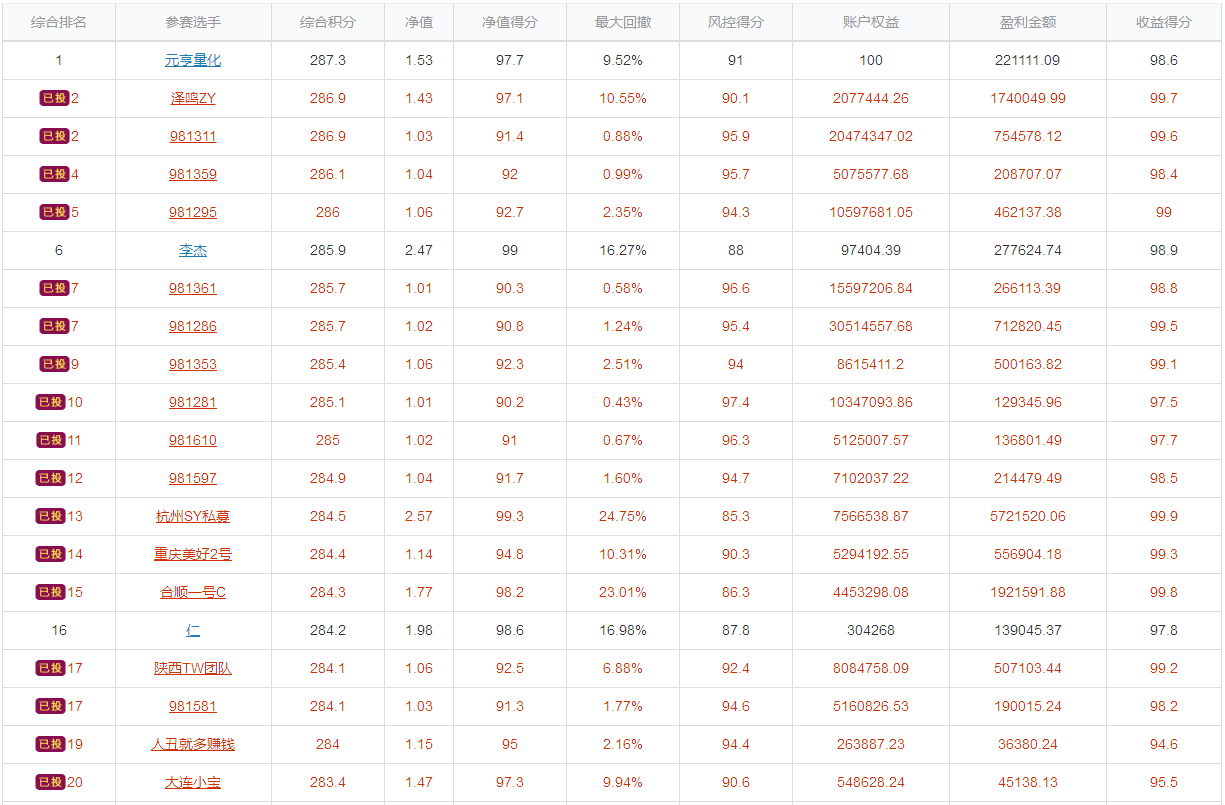1225x805 pixels.
Task: Select profit amount 754578.12
Action: point(1028,136)
